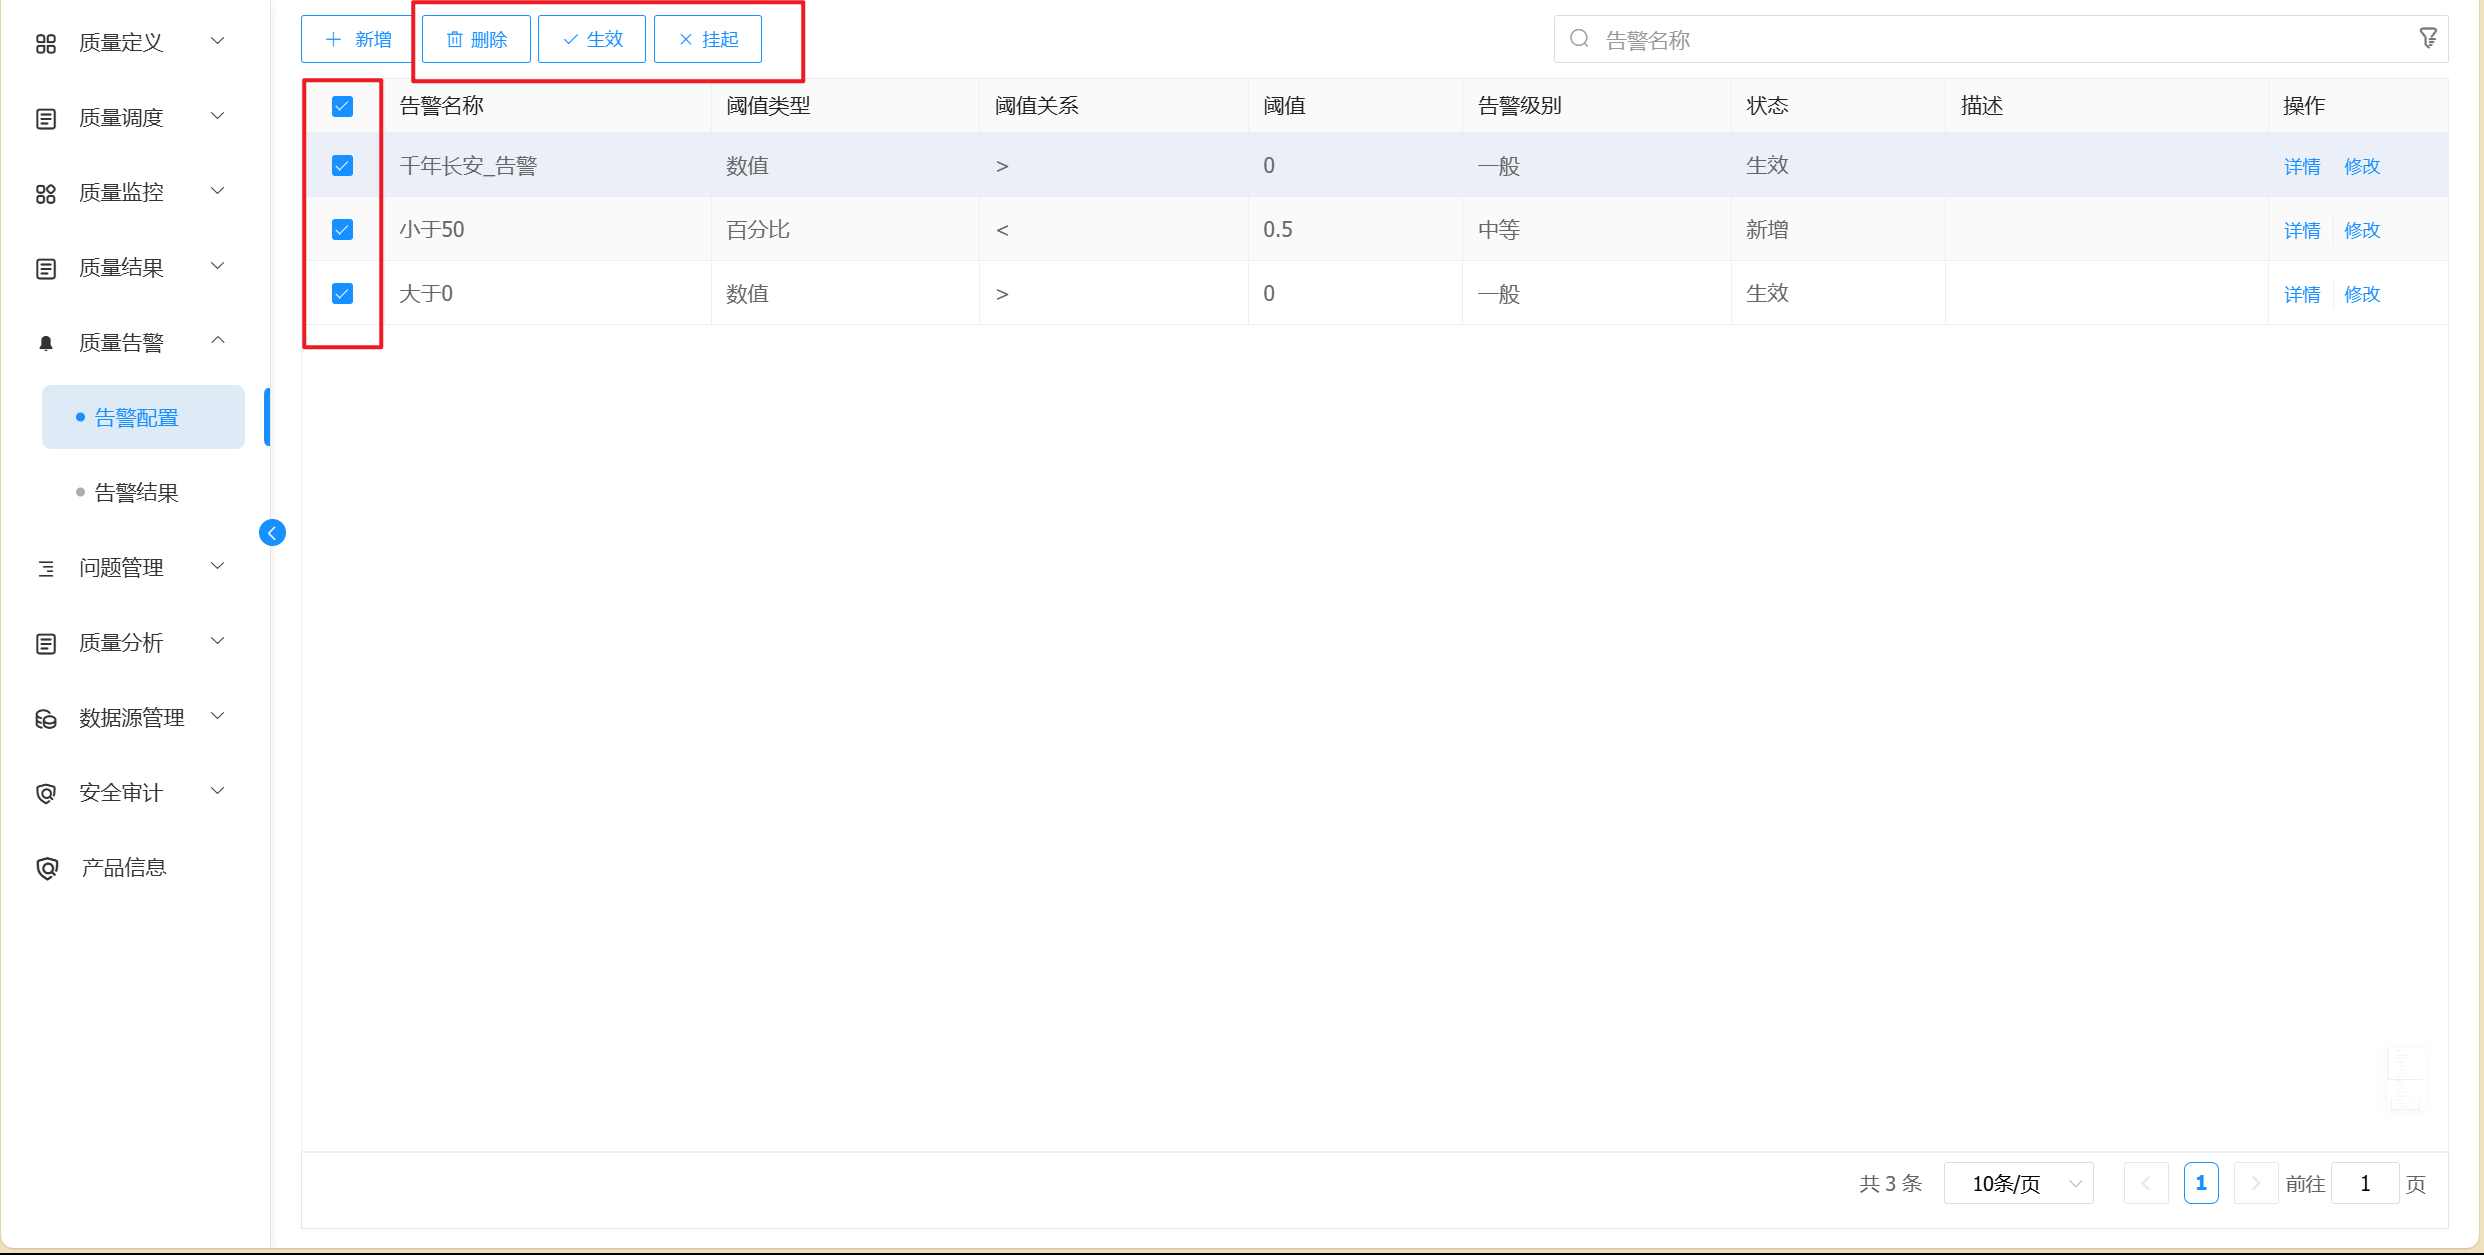The width and height of the screenshot is (2484, 1255).
Task: Click the 安全审计 shield icon
Action: (x=46, y=793)
